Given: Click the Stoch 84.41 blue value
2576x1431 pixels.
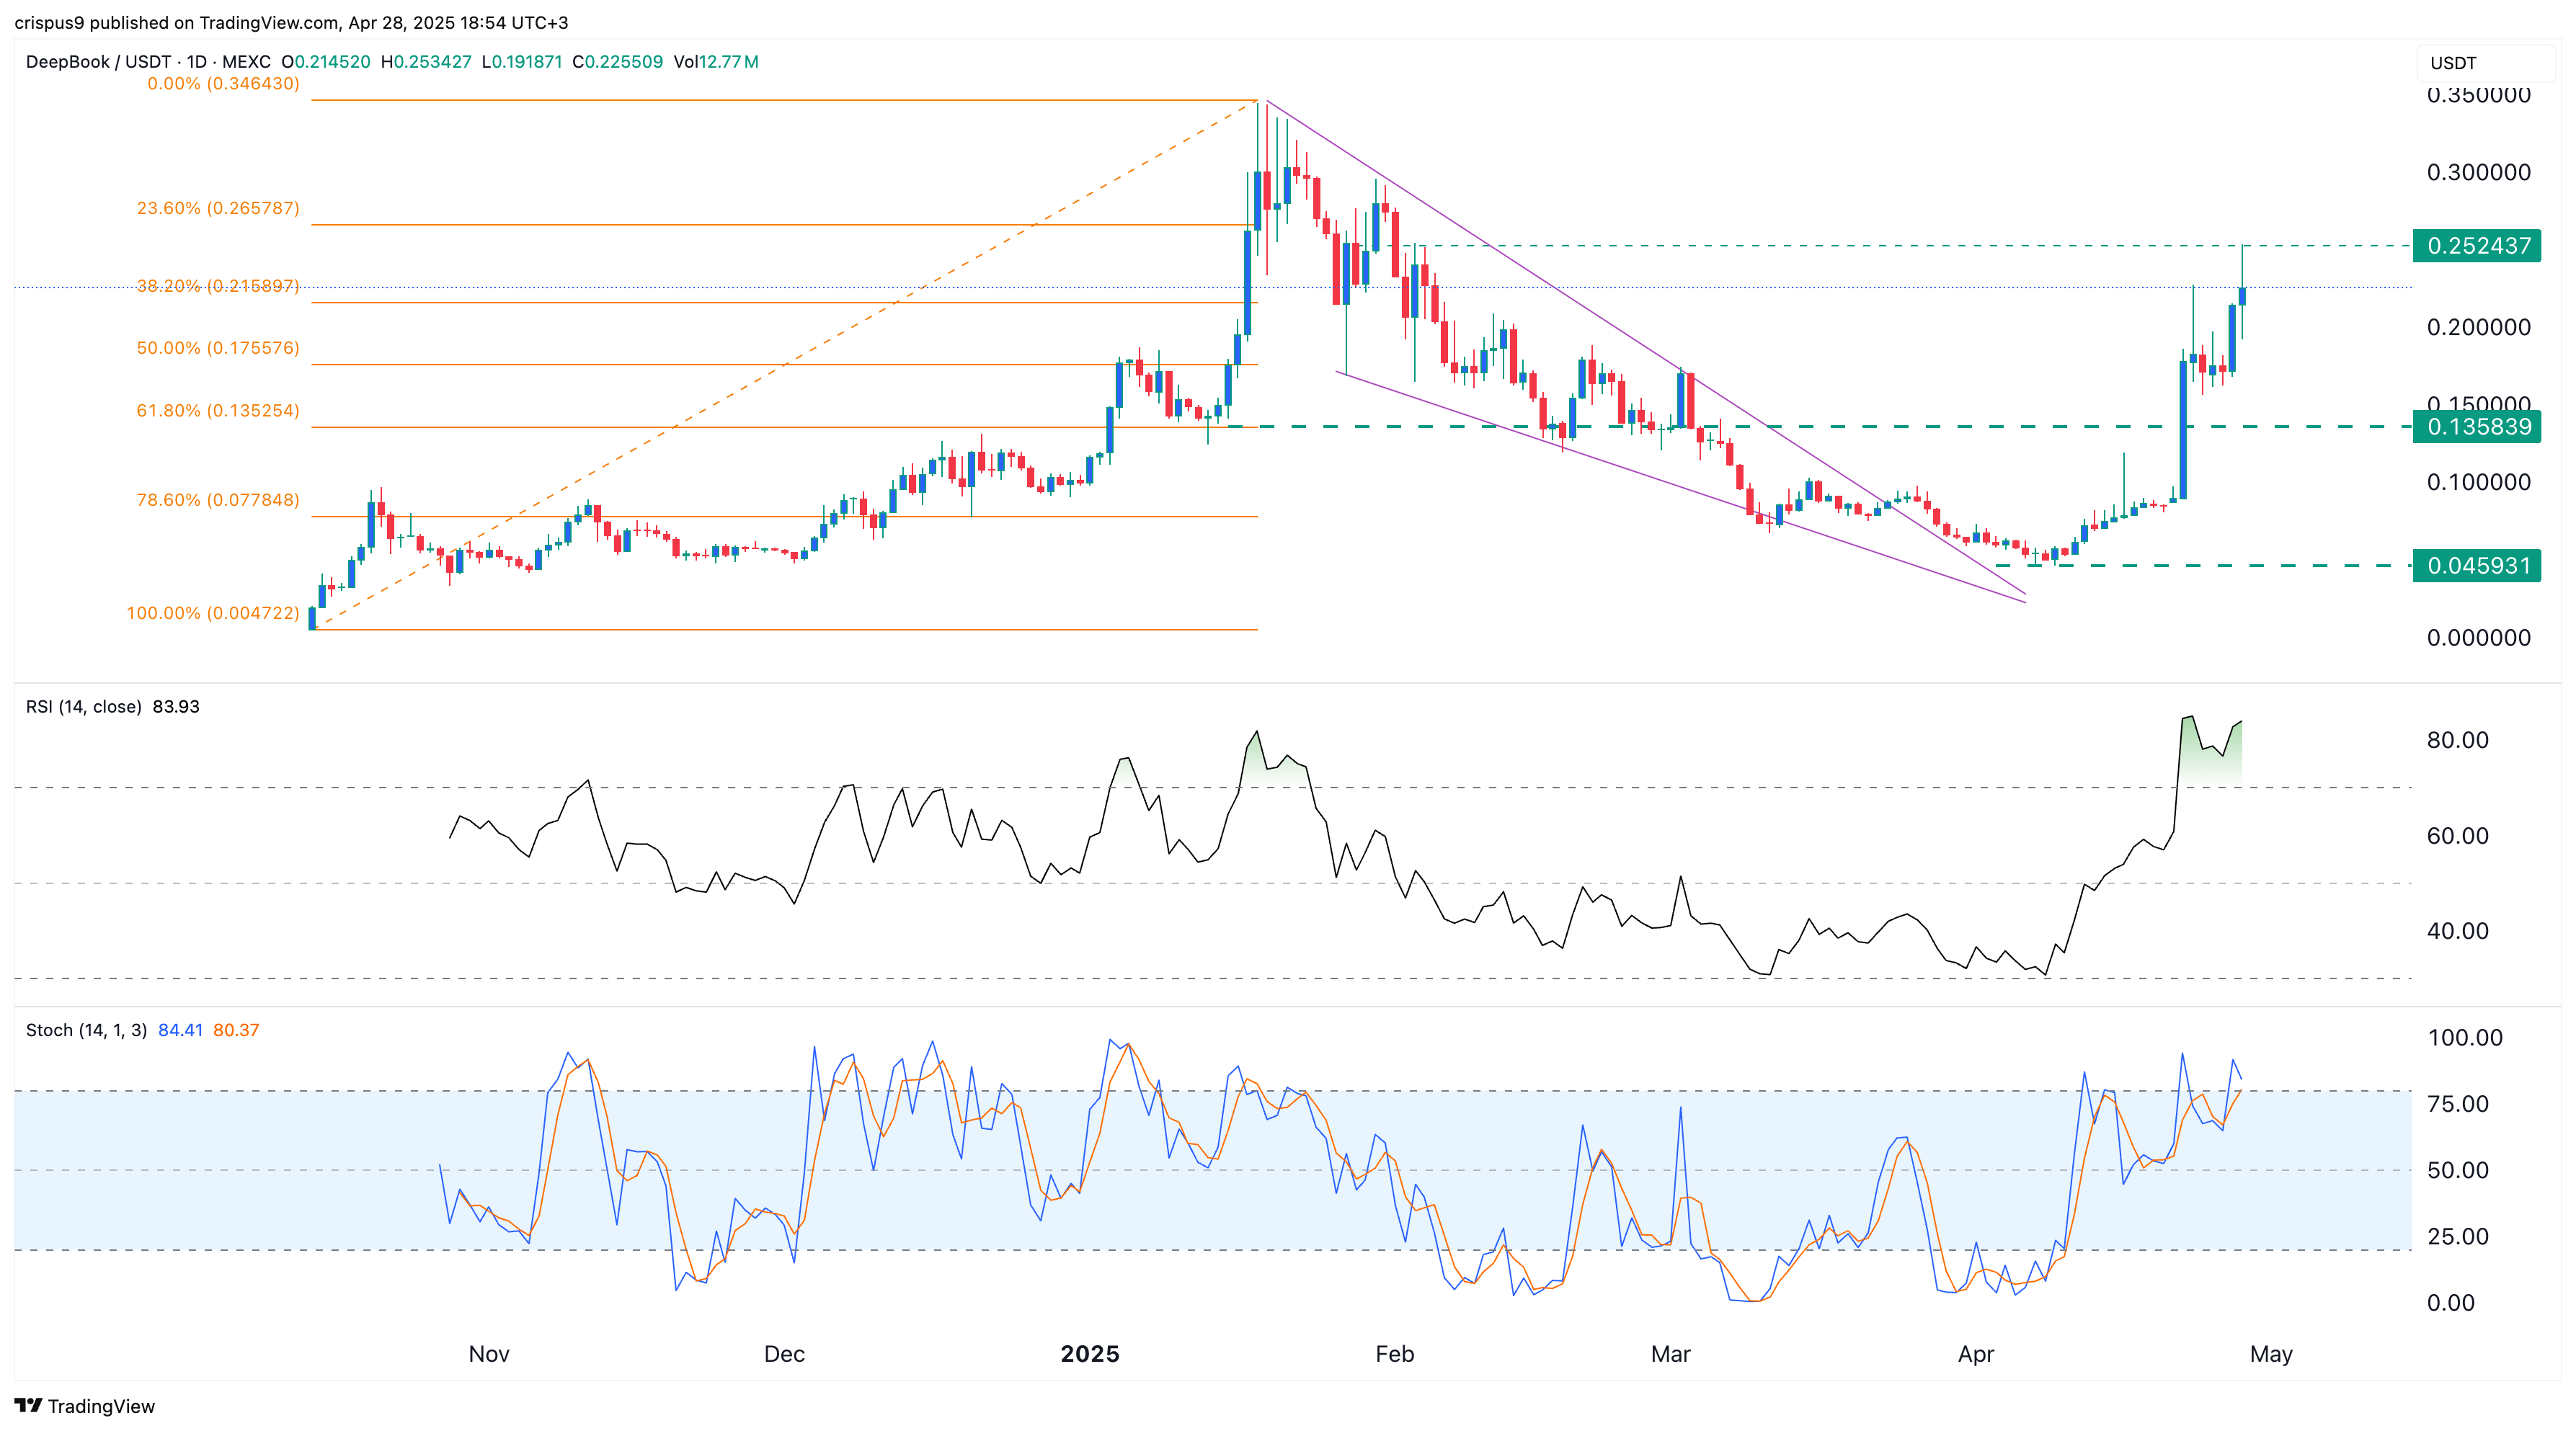Looking at the screenshot, I should [x=180, y=1030].
